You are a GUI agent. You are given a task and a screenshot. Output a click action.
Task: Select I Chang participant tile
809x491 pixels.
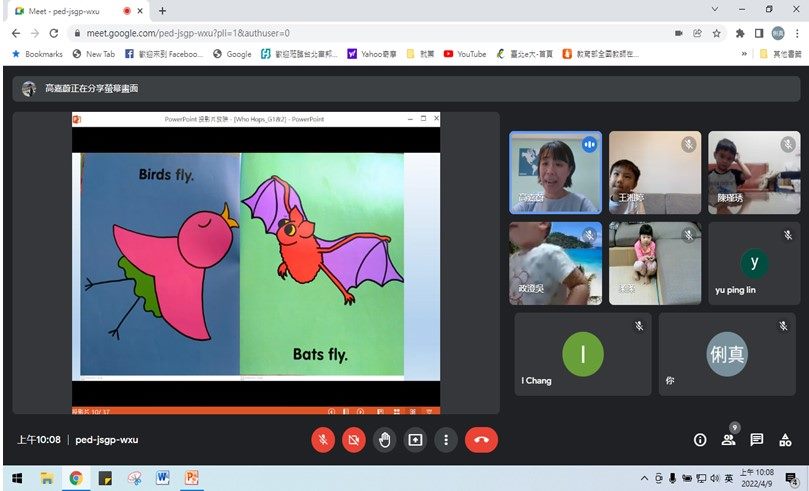(x=582, y=355)
